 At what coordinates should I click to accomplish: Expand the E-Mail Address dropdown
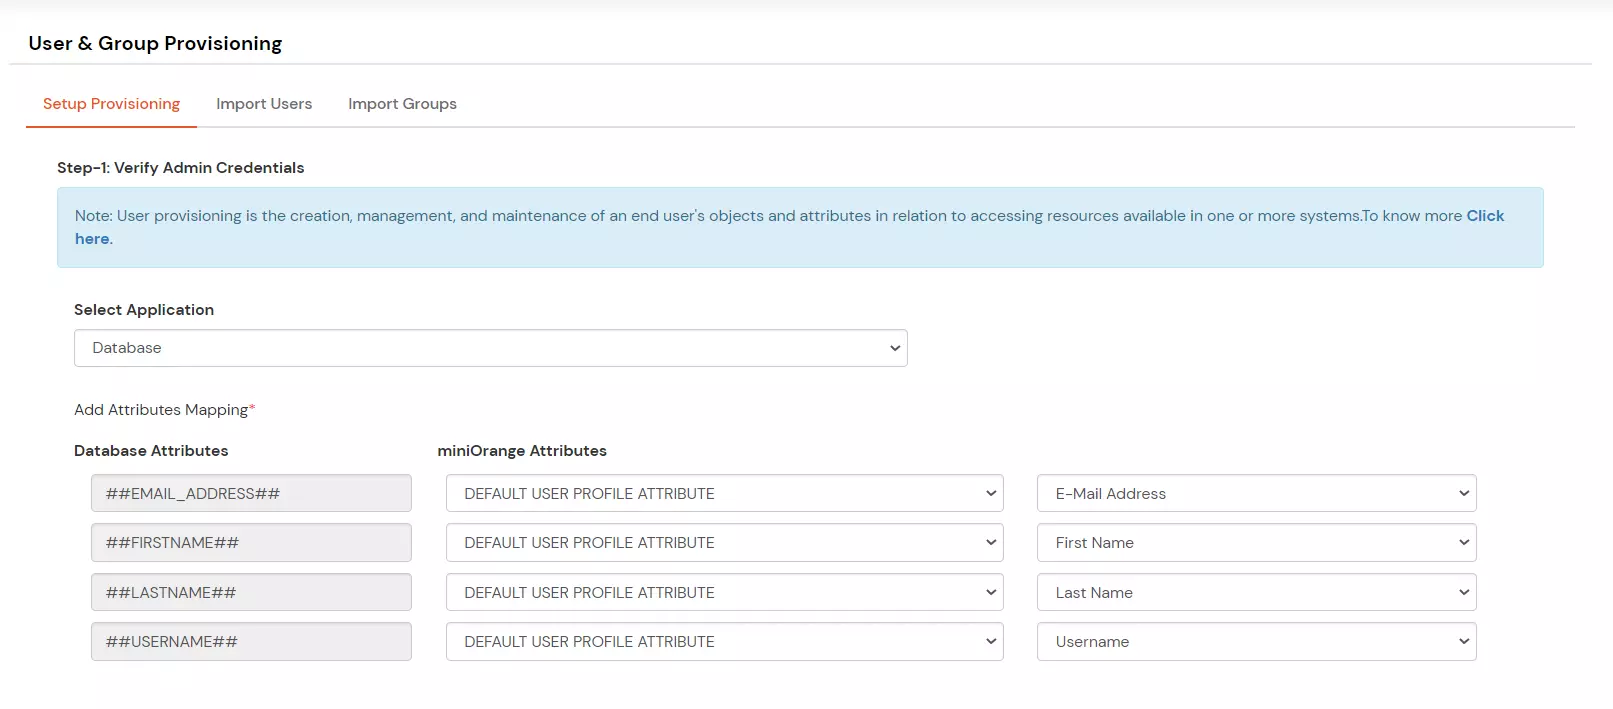[x=1256, y=493]
